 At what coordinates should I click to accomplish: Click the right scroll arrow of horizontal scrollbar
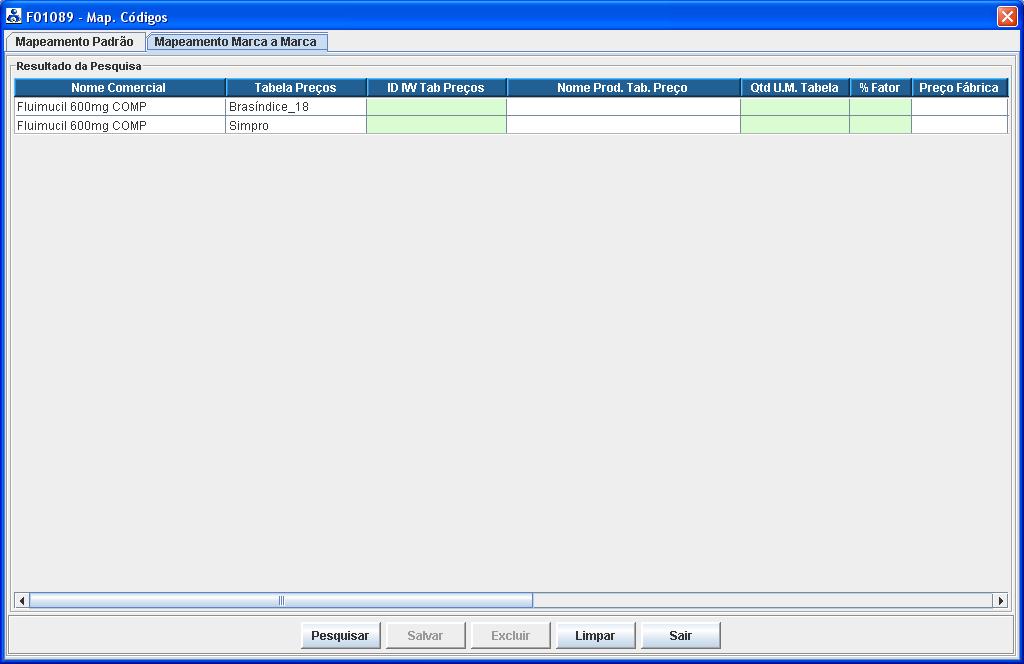tap(1000, 600)
